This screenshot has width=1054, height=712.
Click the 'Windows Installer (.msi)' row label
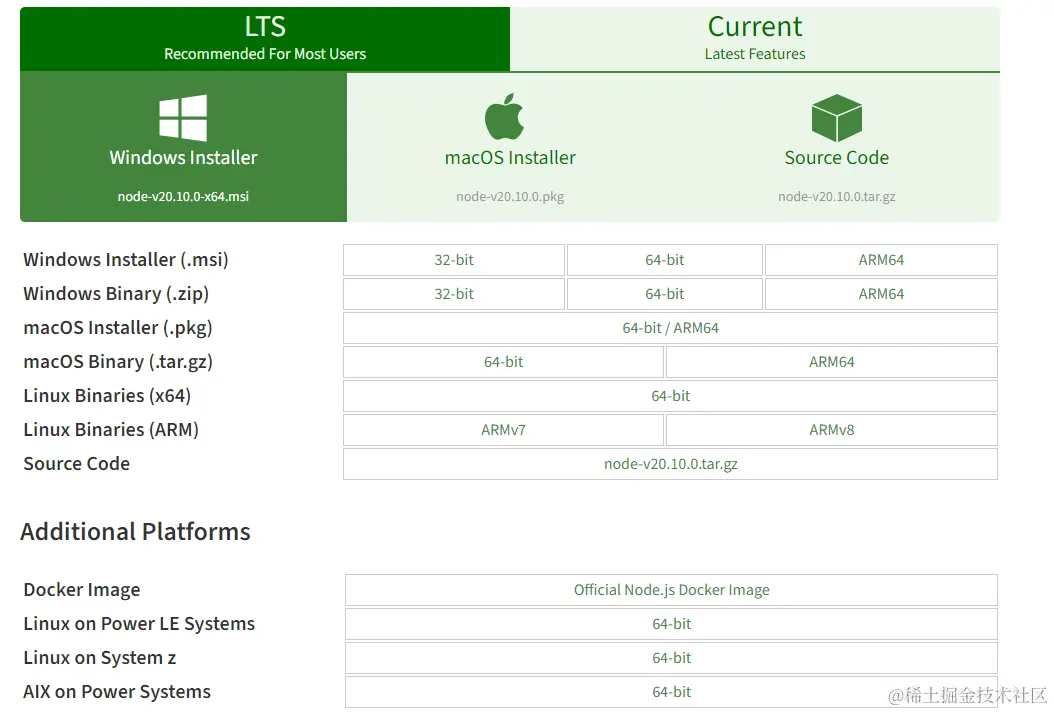[126, 260]
